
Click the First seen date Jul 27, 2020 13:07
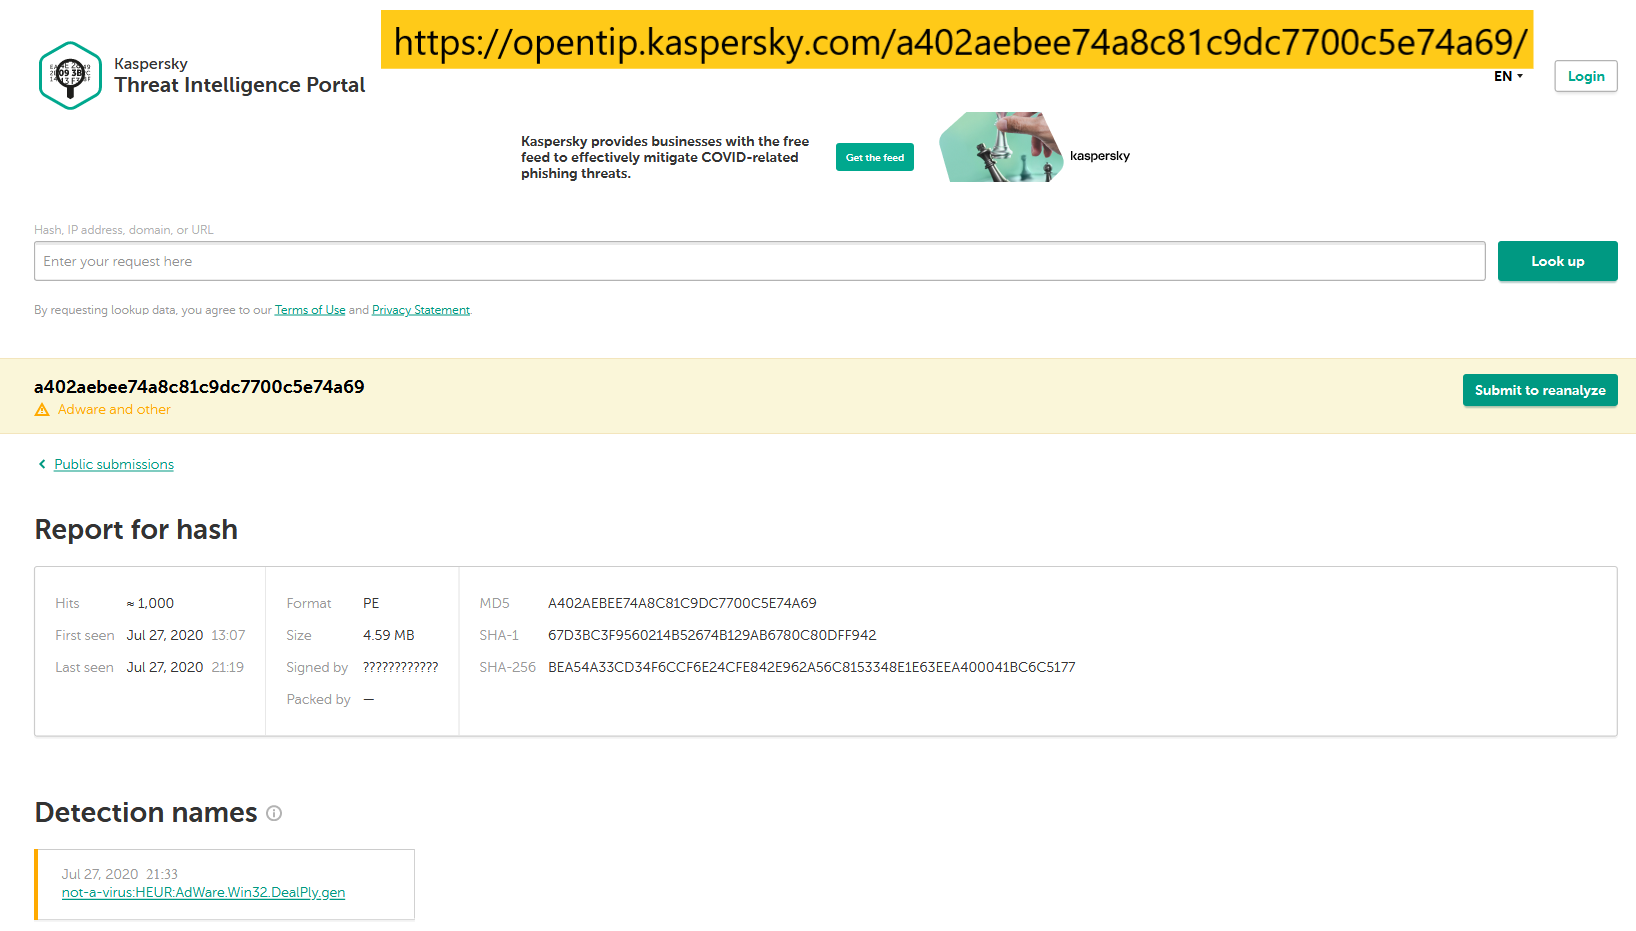(x=186, y=635)
